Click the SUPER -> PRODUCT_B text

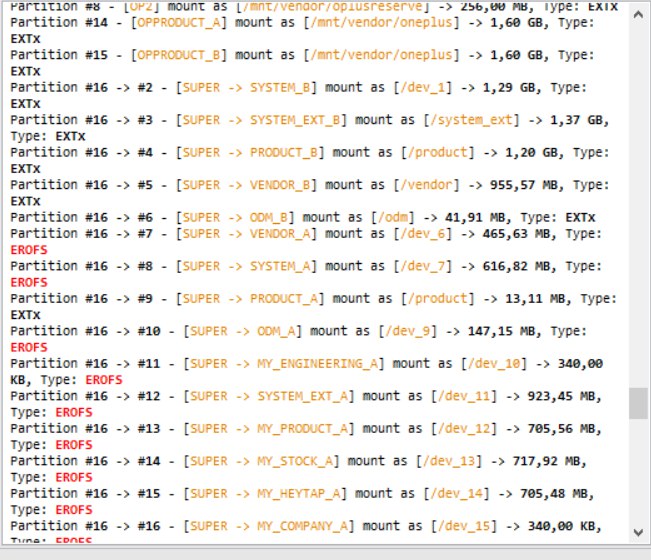point(250,152)
